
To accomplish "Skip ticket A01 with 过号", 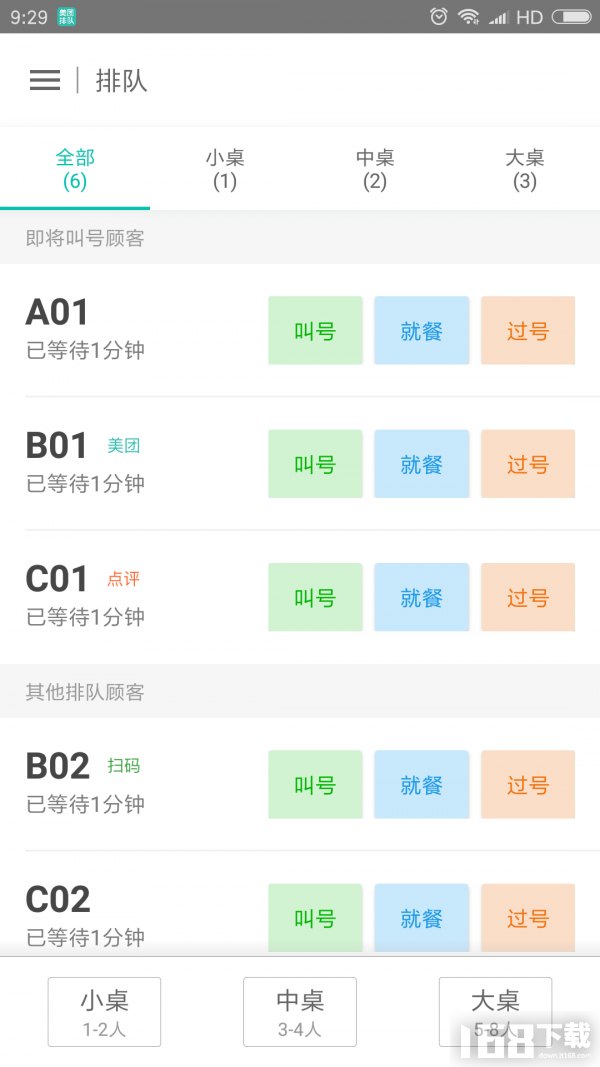I will [528, 331].
